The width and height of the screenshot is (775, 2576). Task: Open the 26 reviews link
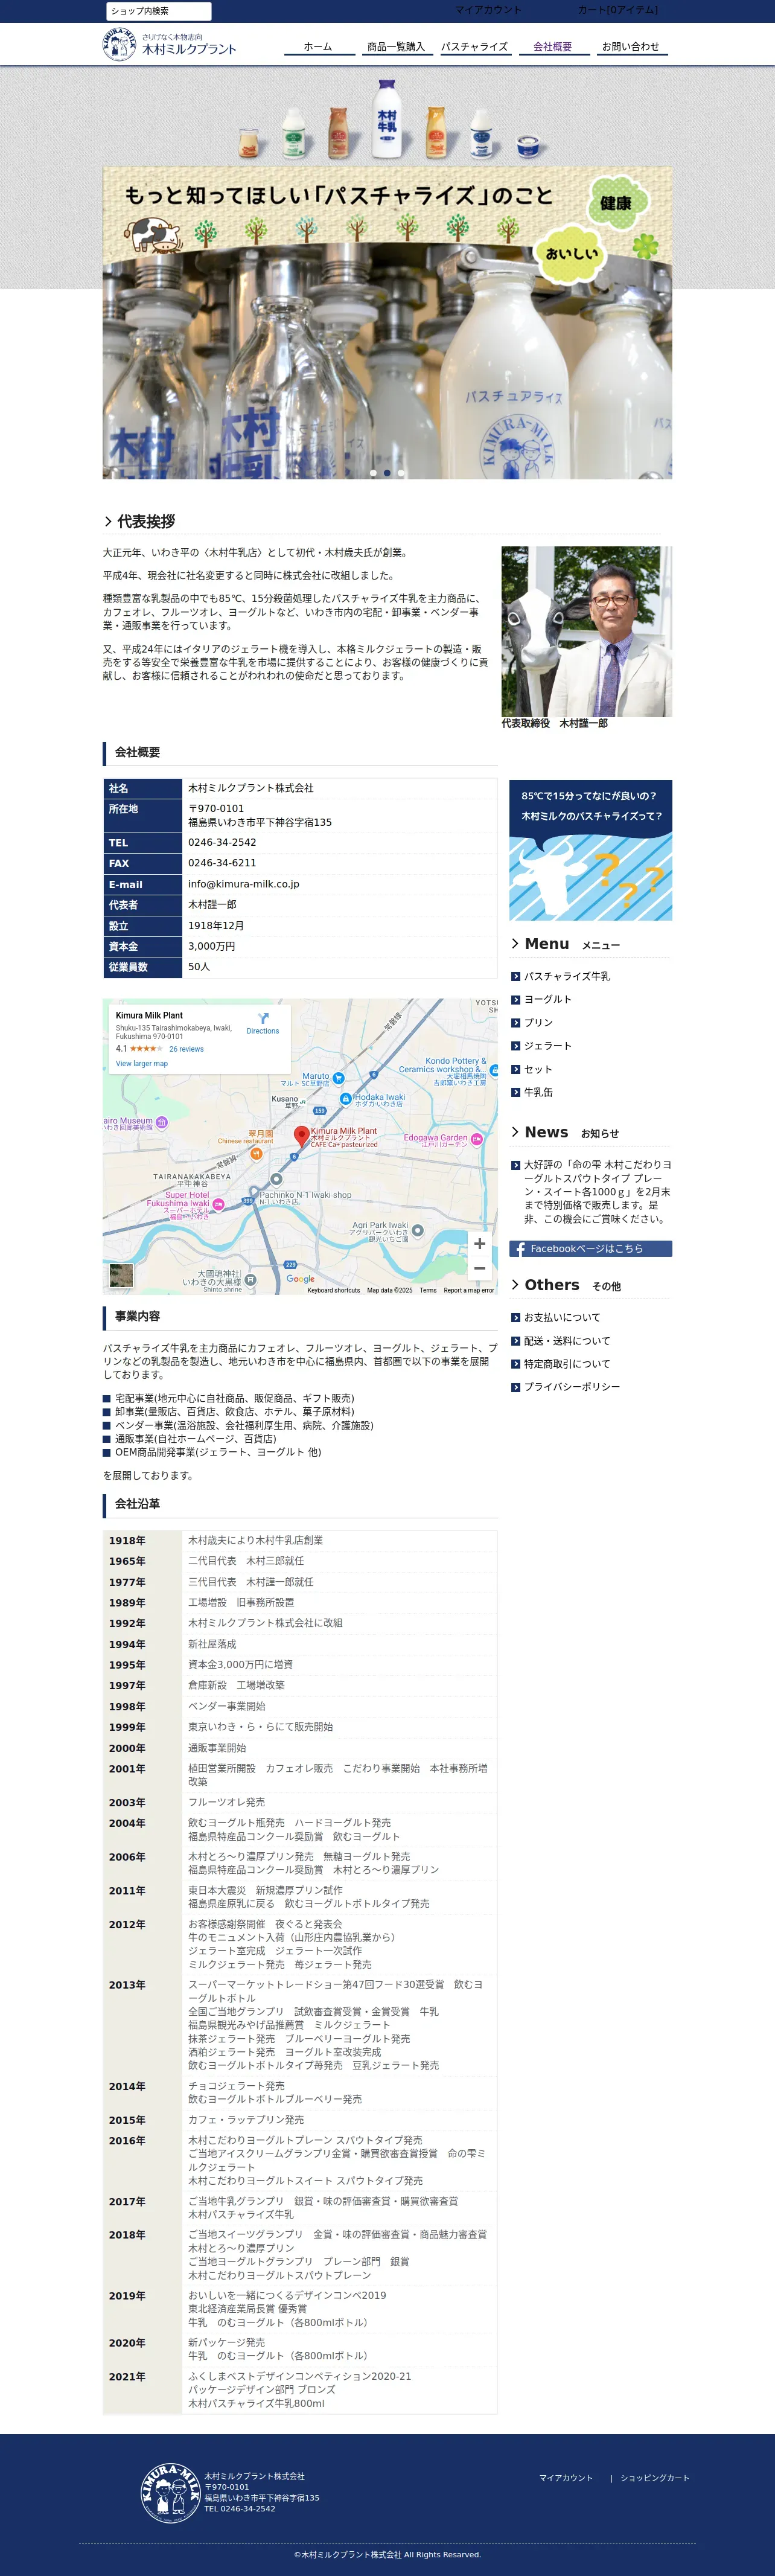[186, 1049]
